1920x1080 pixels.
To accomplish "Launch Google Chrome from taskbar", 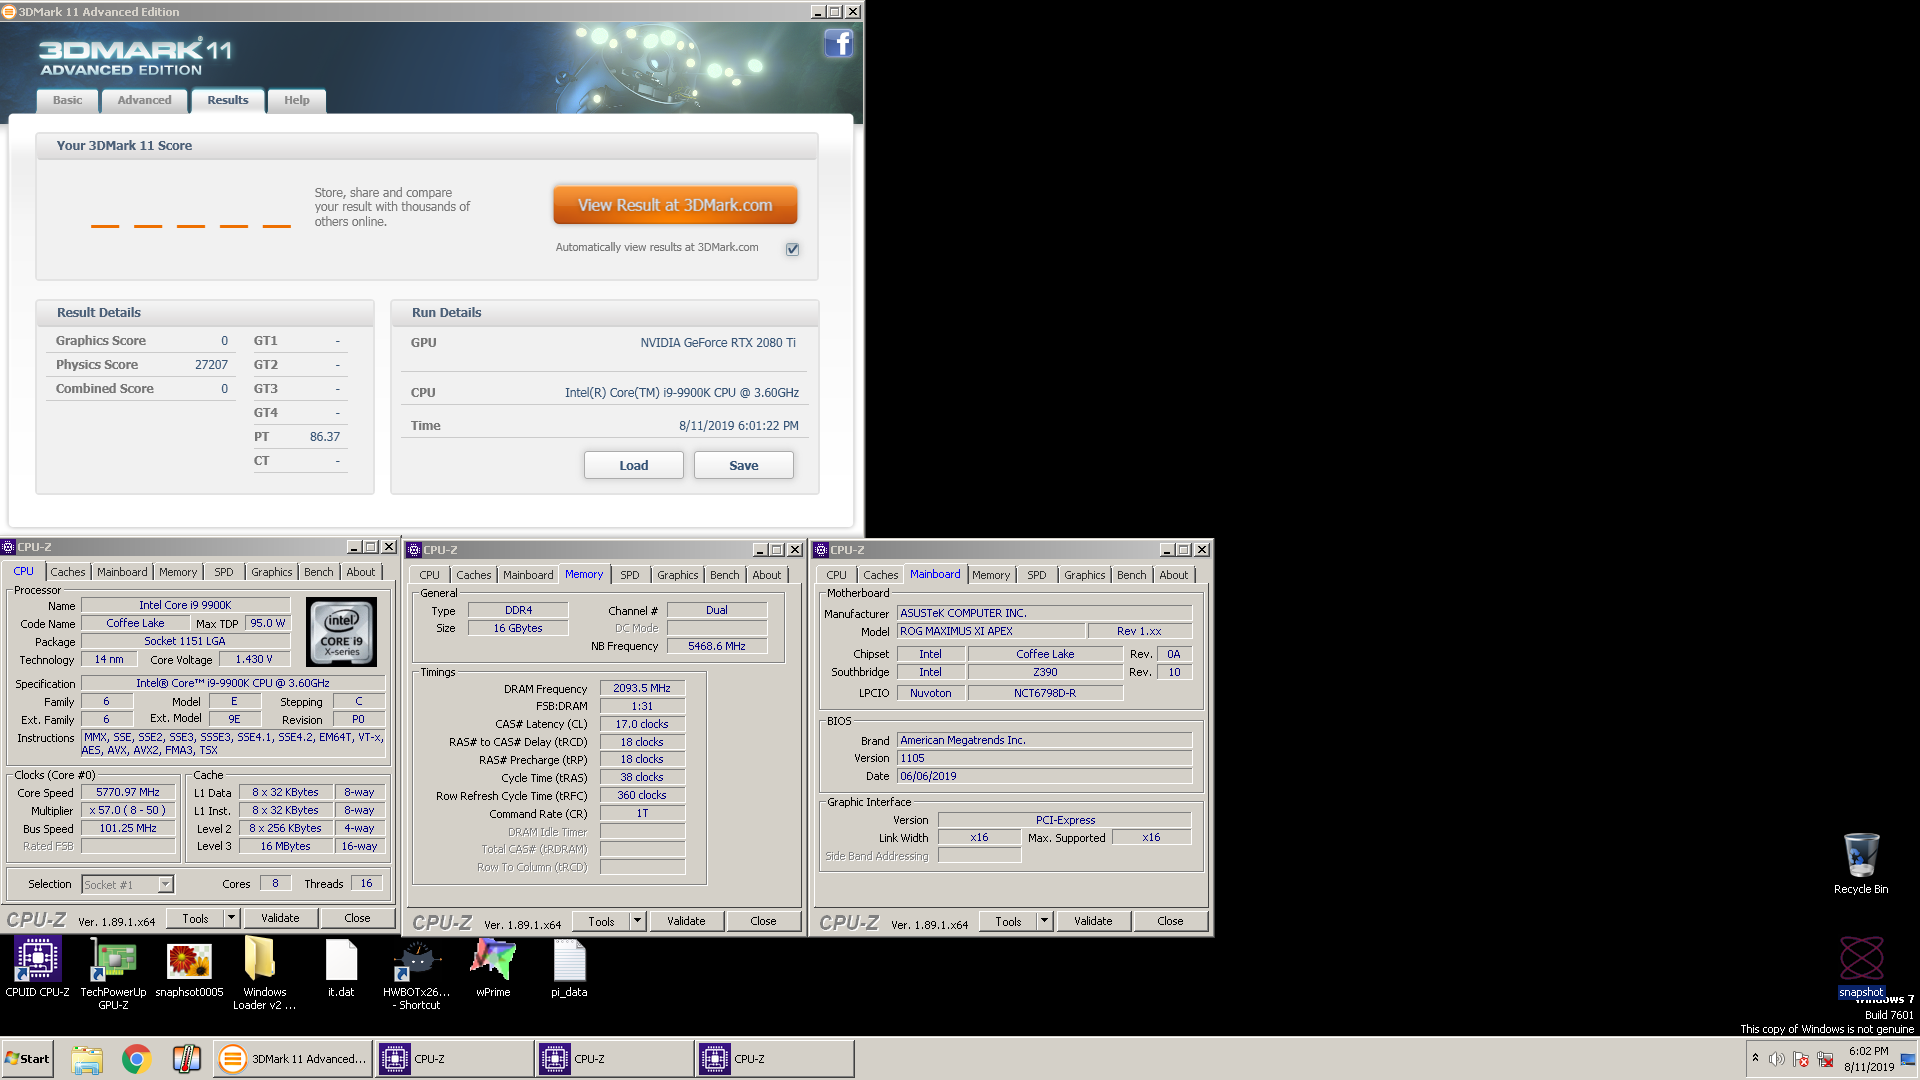I will click(137, 1059).
